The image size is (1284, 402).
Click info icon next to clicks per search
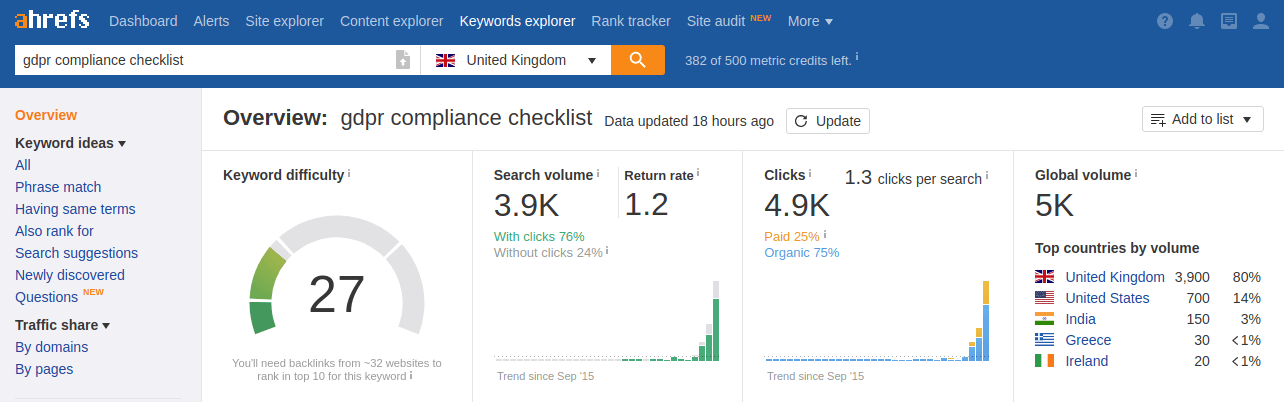987,176
